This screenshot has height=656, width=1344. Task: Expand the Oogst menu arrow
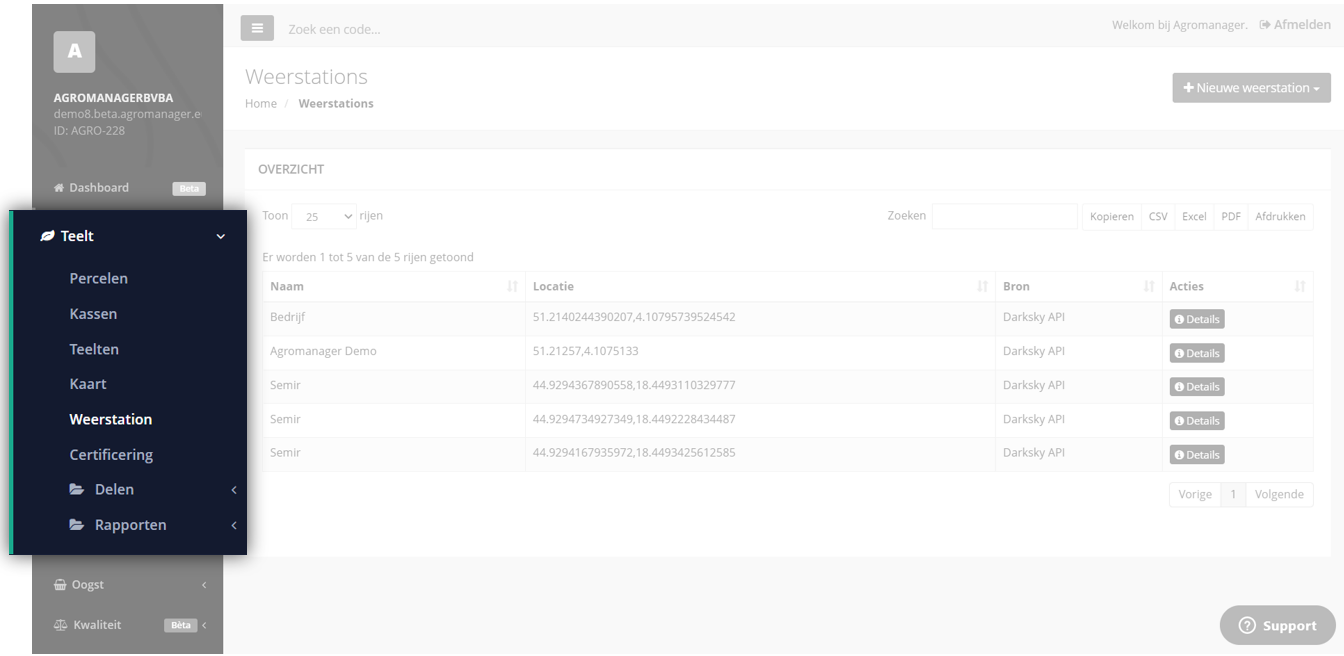click(204, 585)
